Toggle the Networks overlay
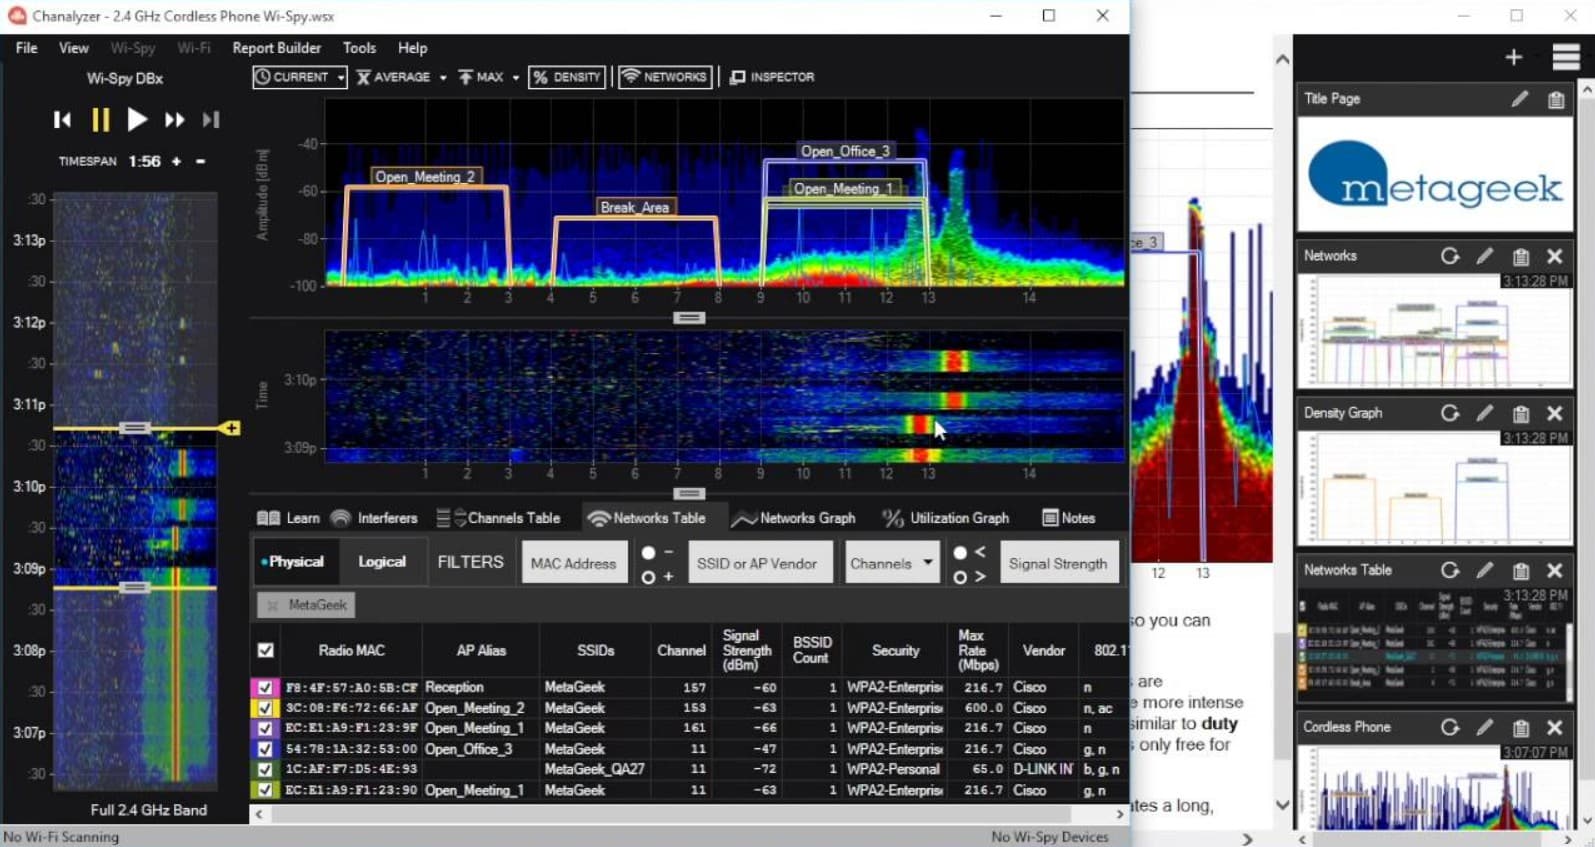This screenshot has width=1595, height=847. pos(665,77)
